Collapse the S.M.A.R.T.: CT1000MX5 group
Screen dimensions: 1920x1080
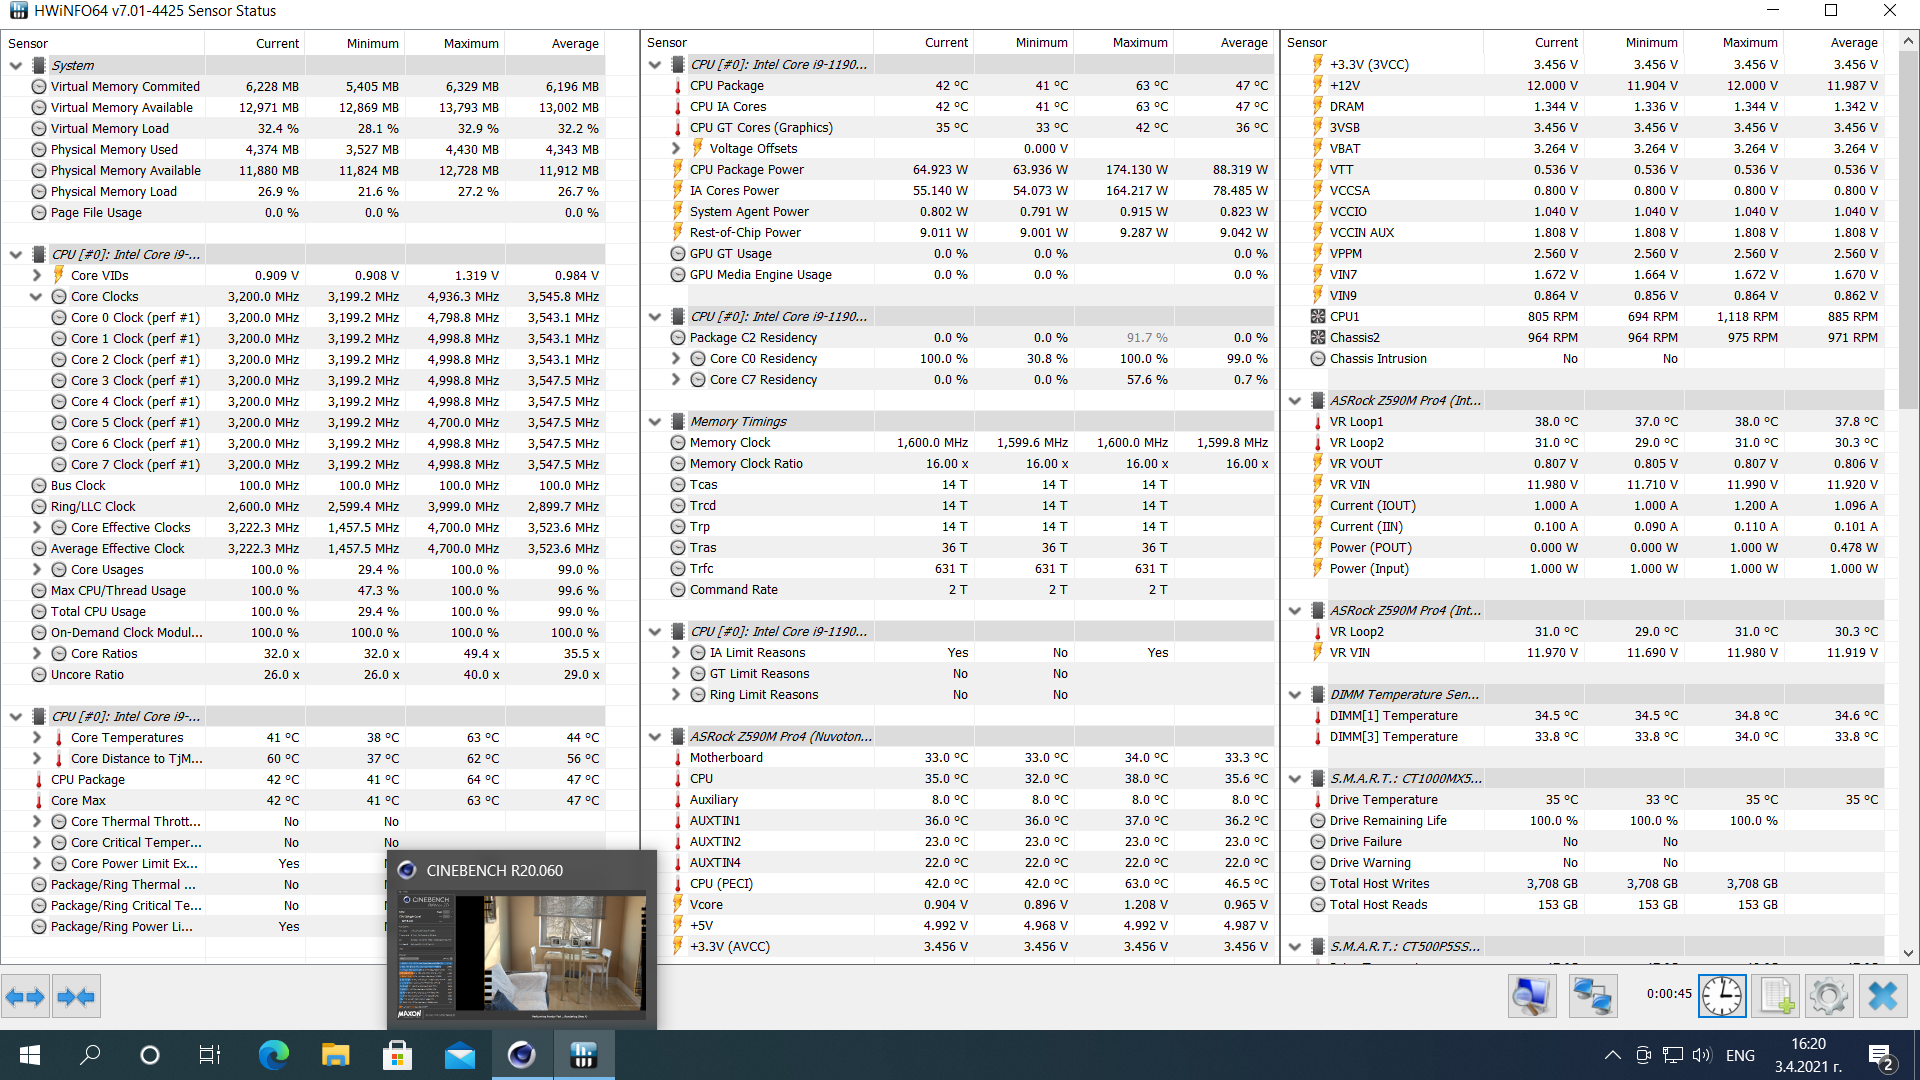(x=1295, y=778)
